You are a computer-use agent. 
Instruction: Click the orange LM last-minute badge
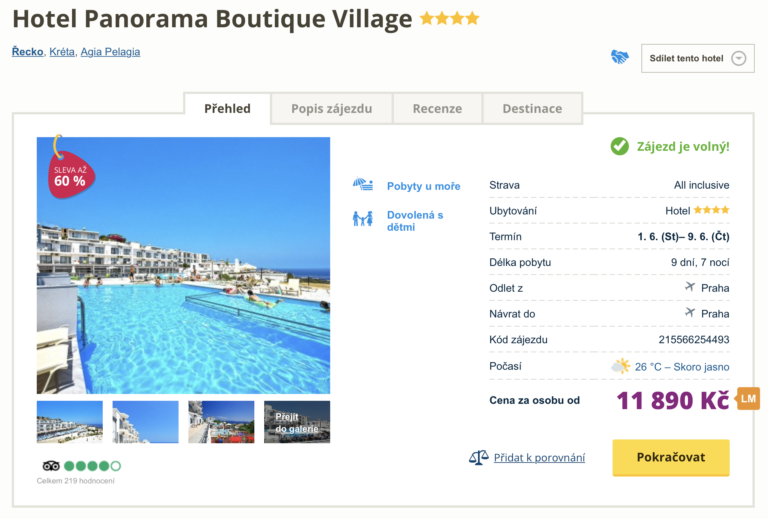tap(748, 399)
